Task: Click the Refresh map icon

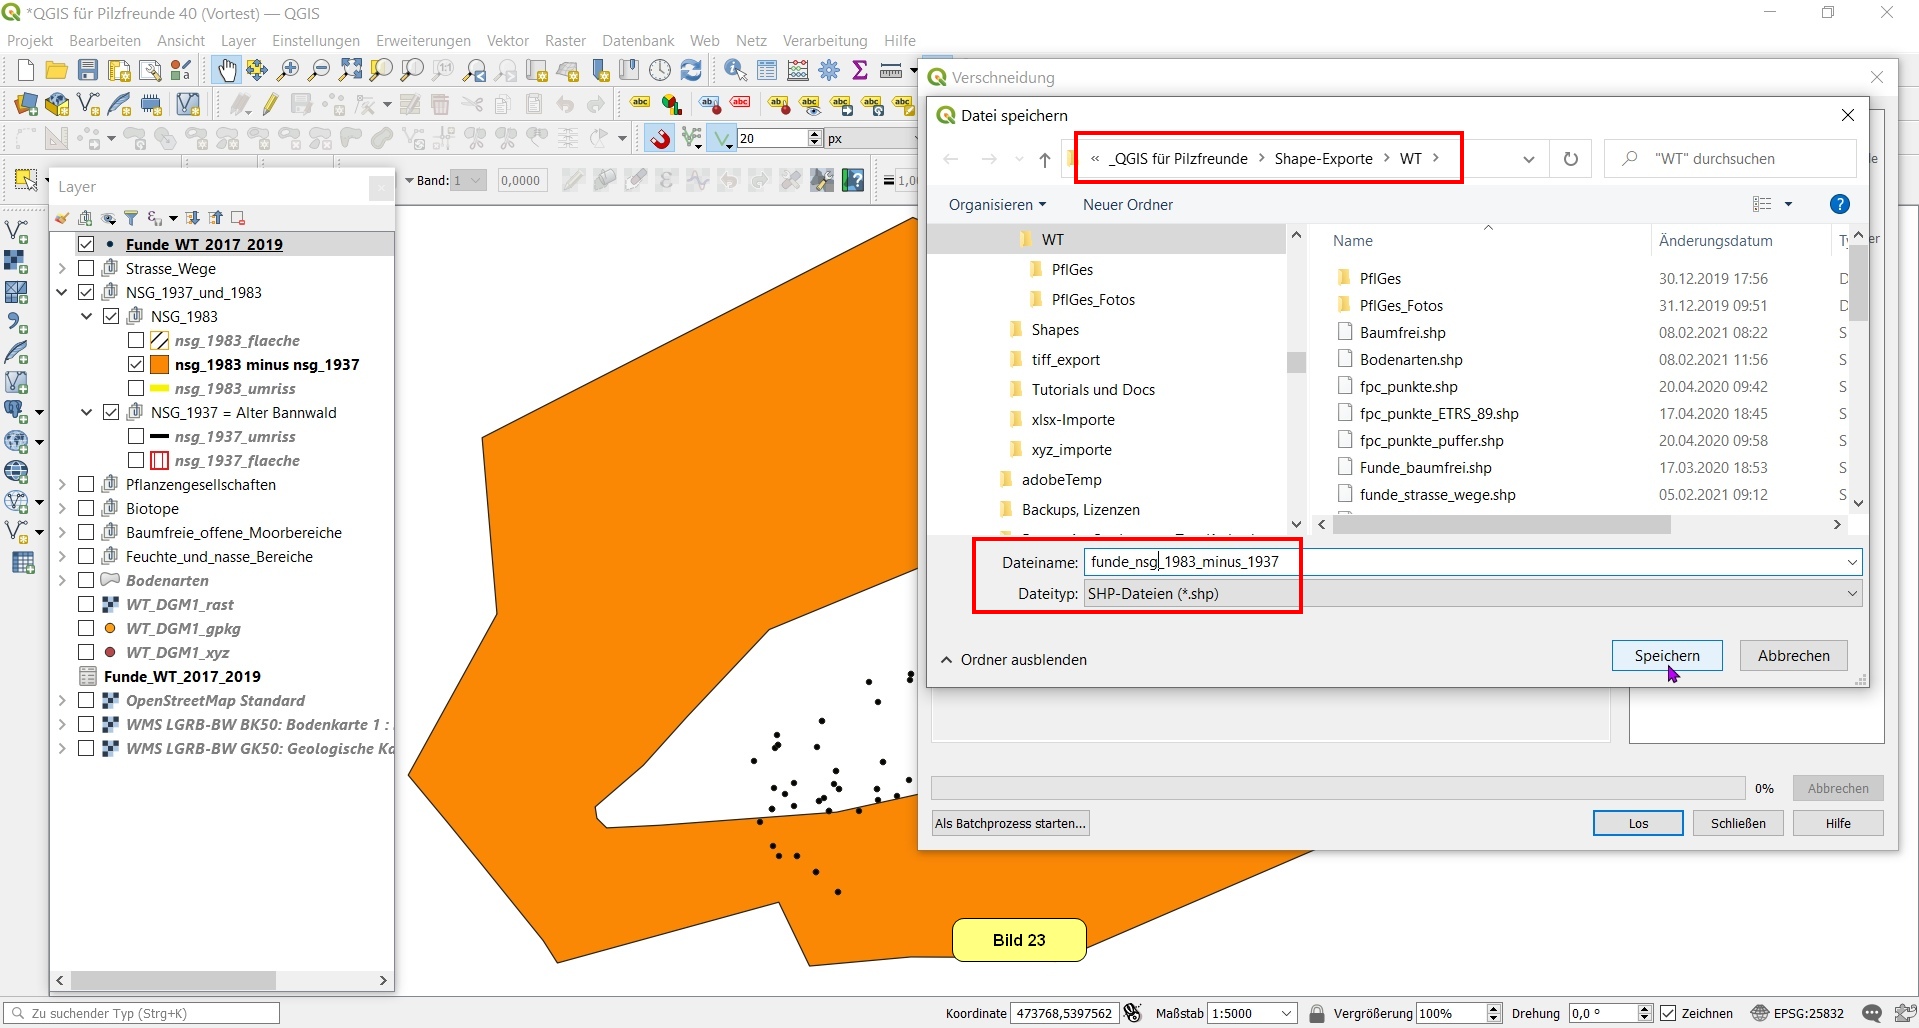Action: coord(691,70)
